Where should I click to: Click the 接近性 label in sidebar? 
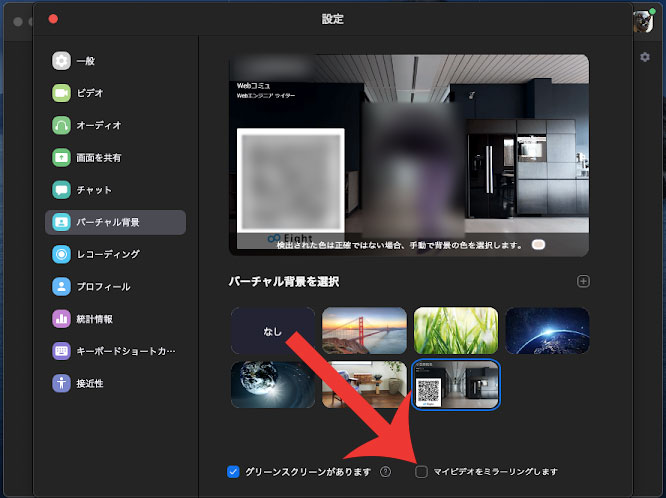[x=90, y=384]
